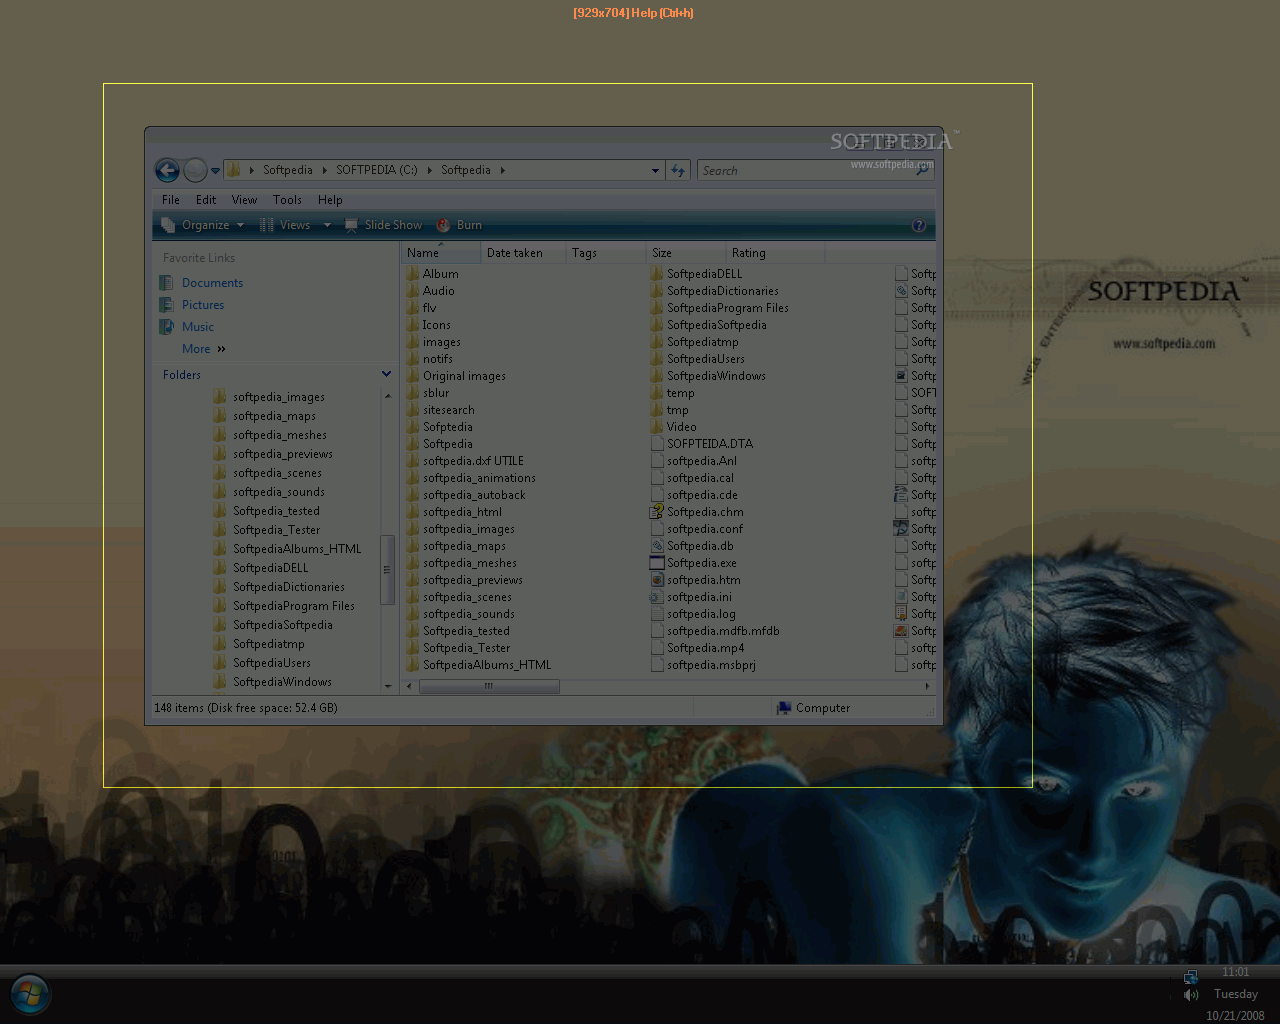The height and width of the screenshot is (1024, 1280).
Task: Open Documents favorite link
Action: pyautogui.click(x=212, y=283)
